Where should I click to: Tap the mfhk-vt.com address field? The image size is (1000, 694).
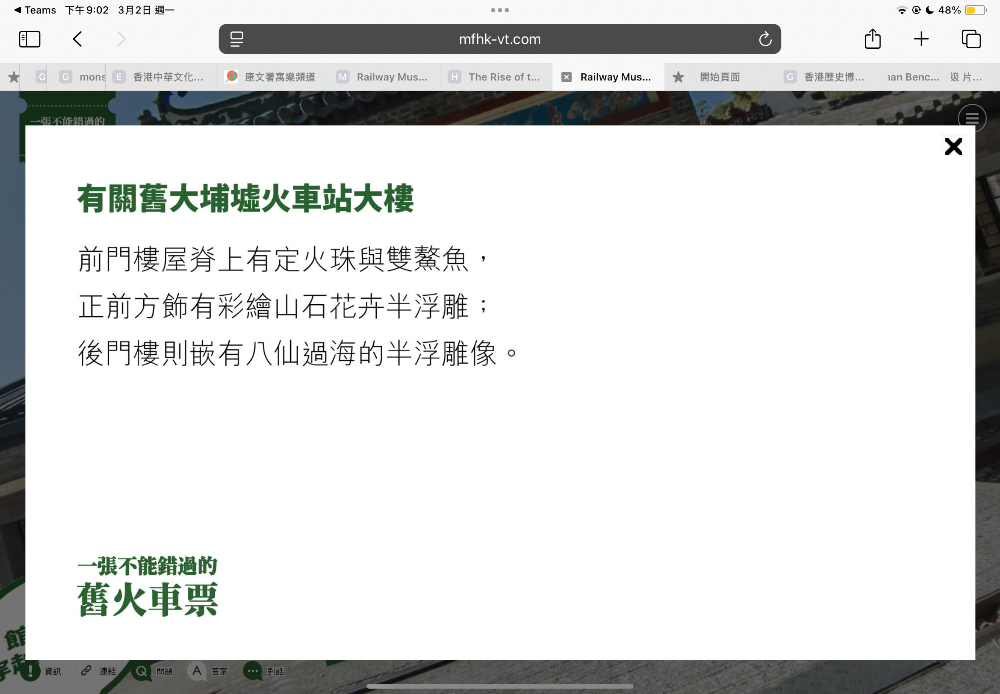(499, 39)
